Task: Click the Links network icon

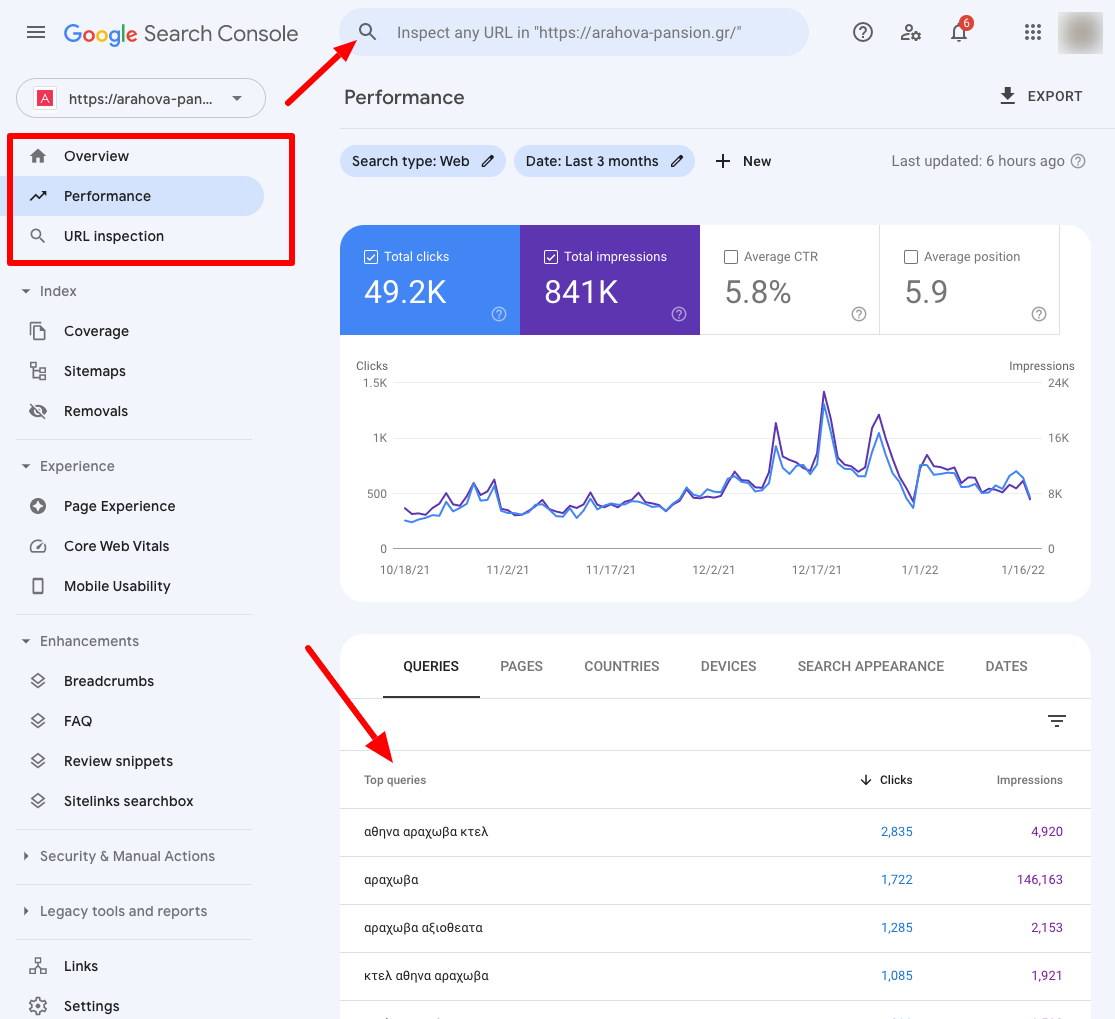Action: click(38, 966)
